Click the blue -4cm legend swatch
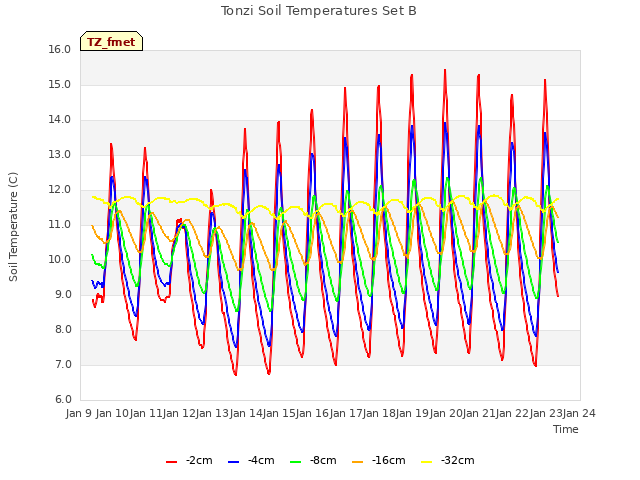Image resolution: width=640 pixels, height=480 pixels. click(x=233, y=462)
